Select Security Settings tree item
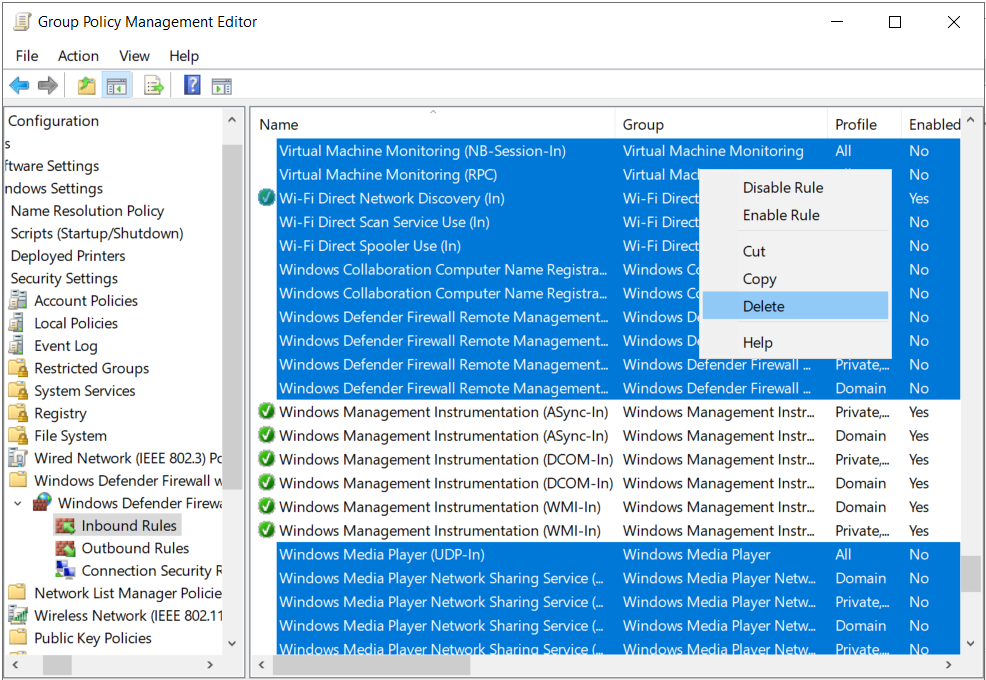Screen dimensions: 986x680 64,278
